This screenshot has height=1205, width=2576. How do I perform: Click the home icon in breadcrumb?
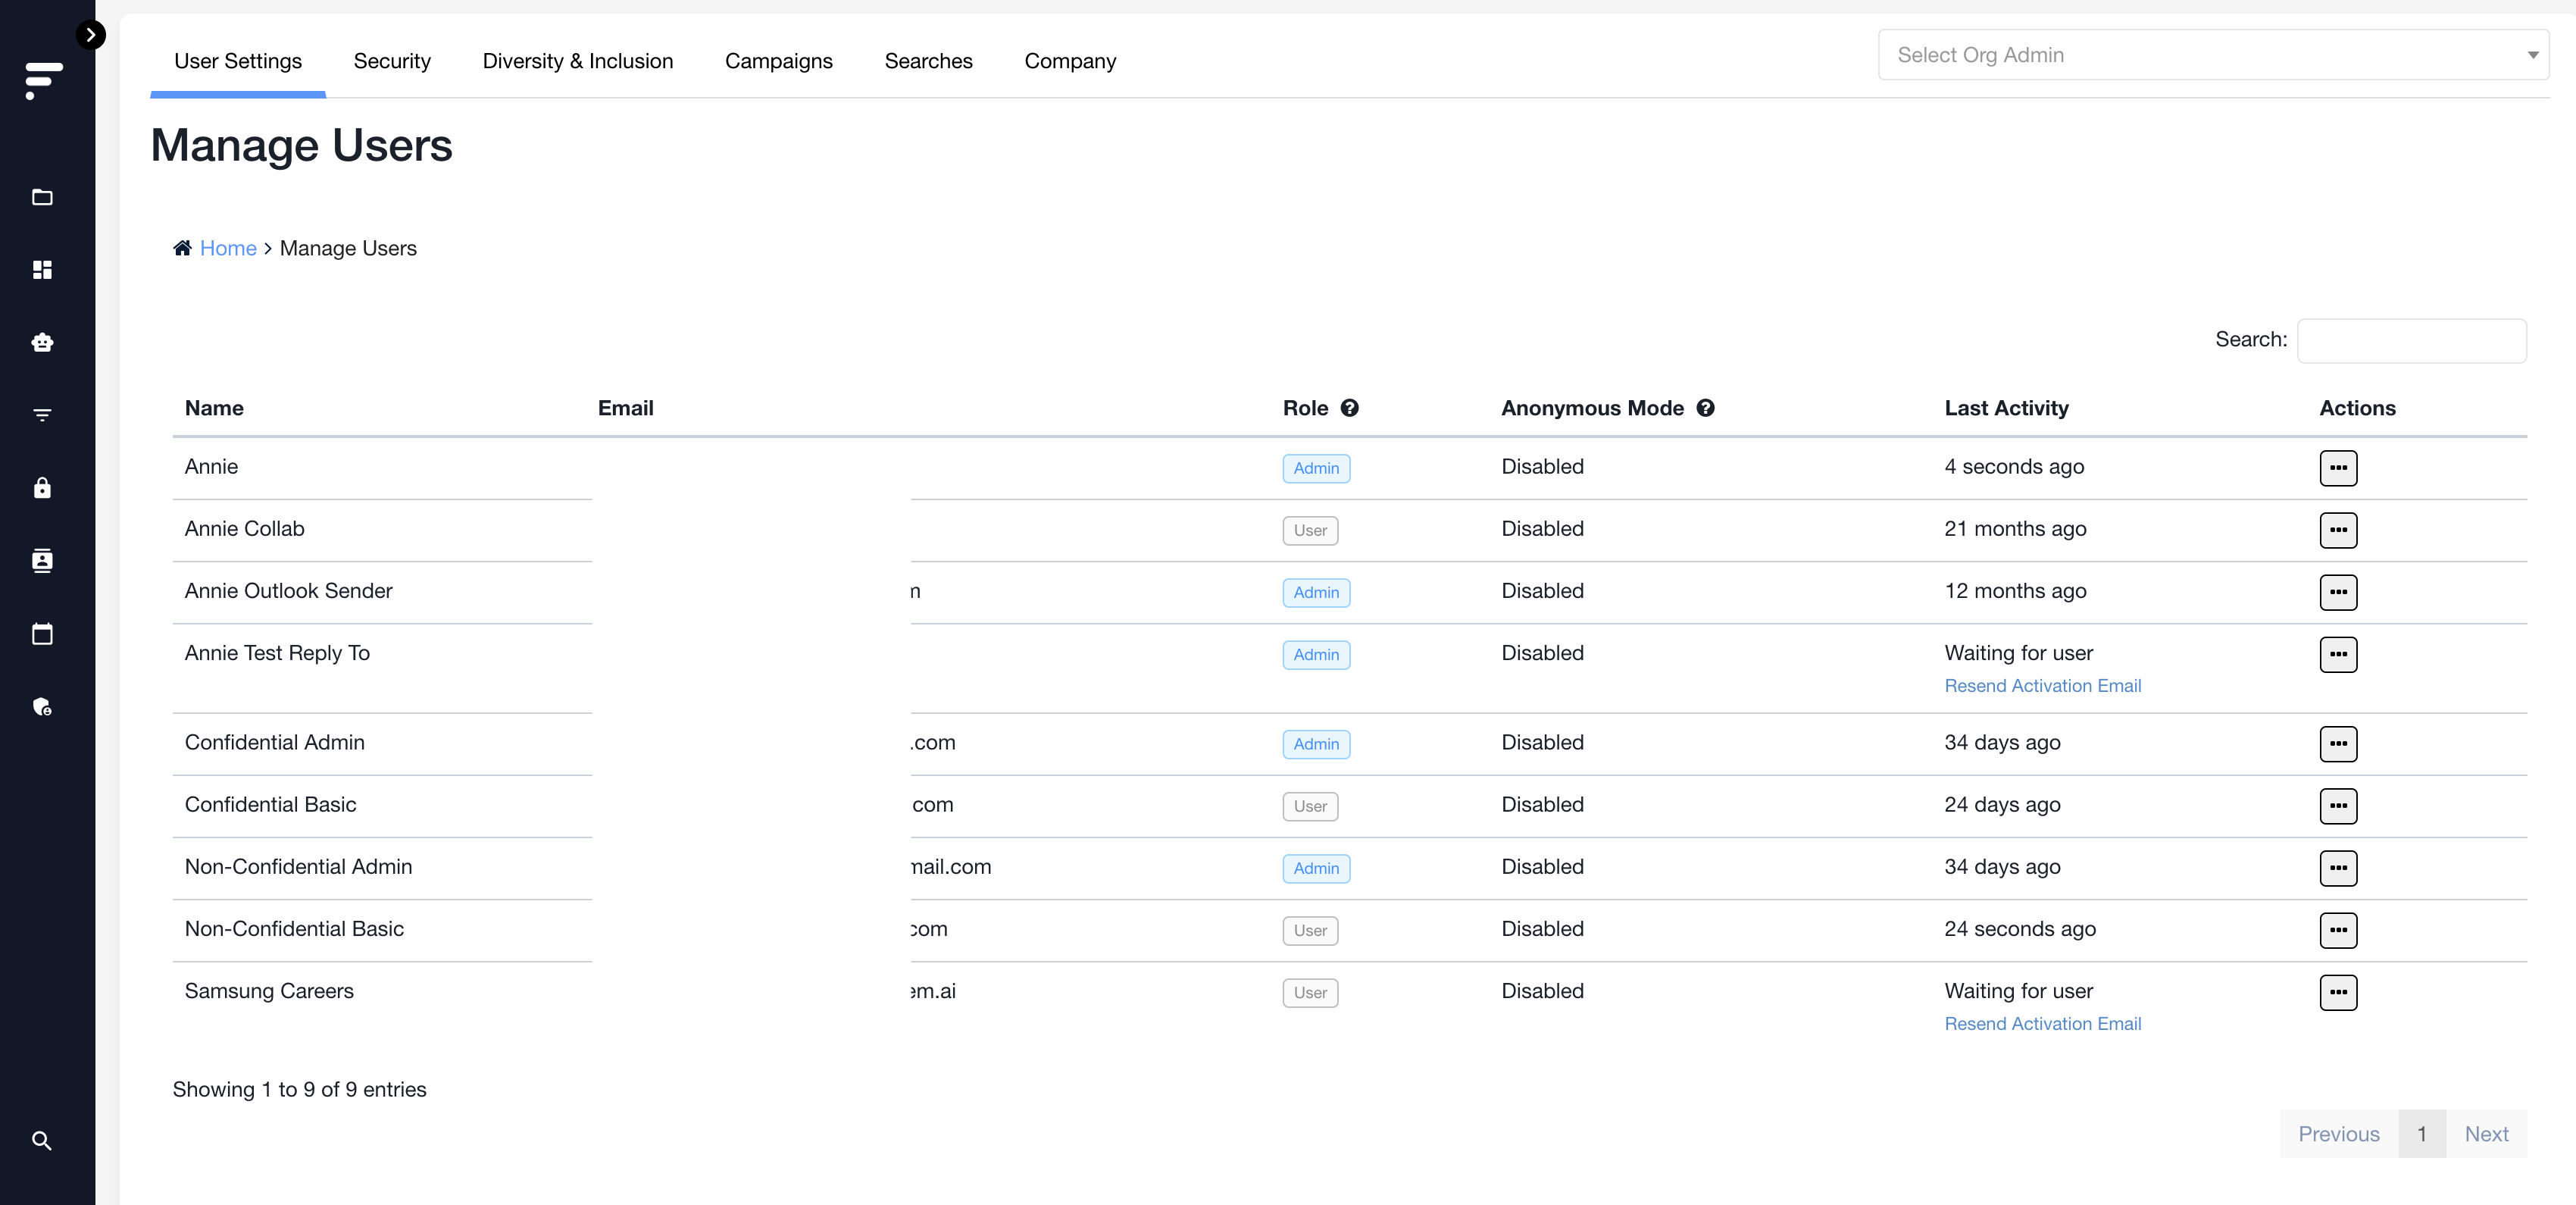click(x=182, y=248)
